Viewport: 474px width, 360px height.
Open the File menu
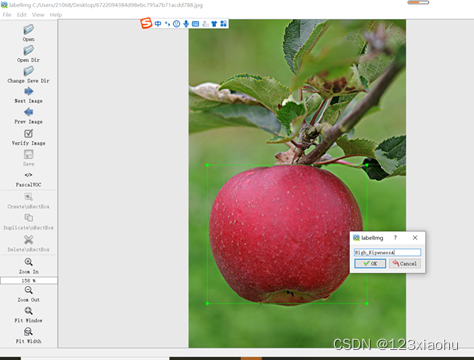tap(7, 15)
